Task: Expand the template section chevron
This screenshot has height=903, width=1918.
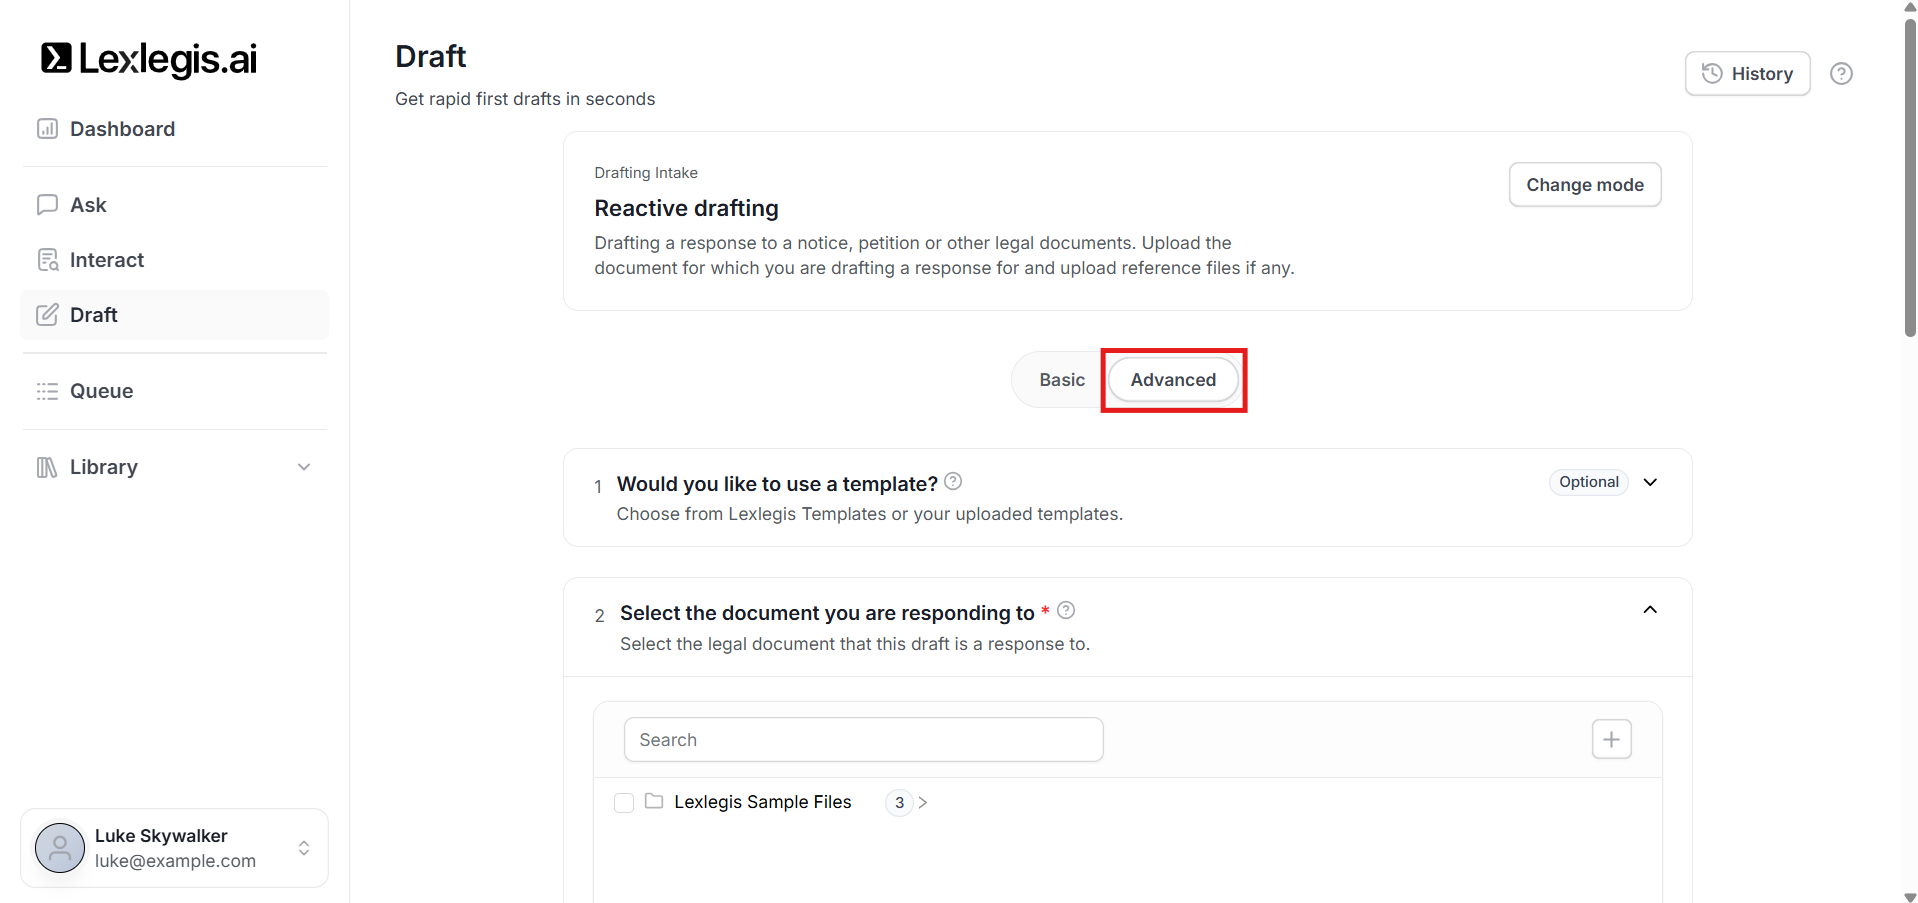Action: [1650, 482]
